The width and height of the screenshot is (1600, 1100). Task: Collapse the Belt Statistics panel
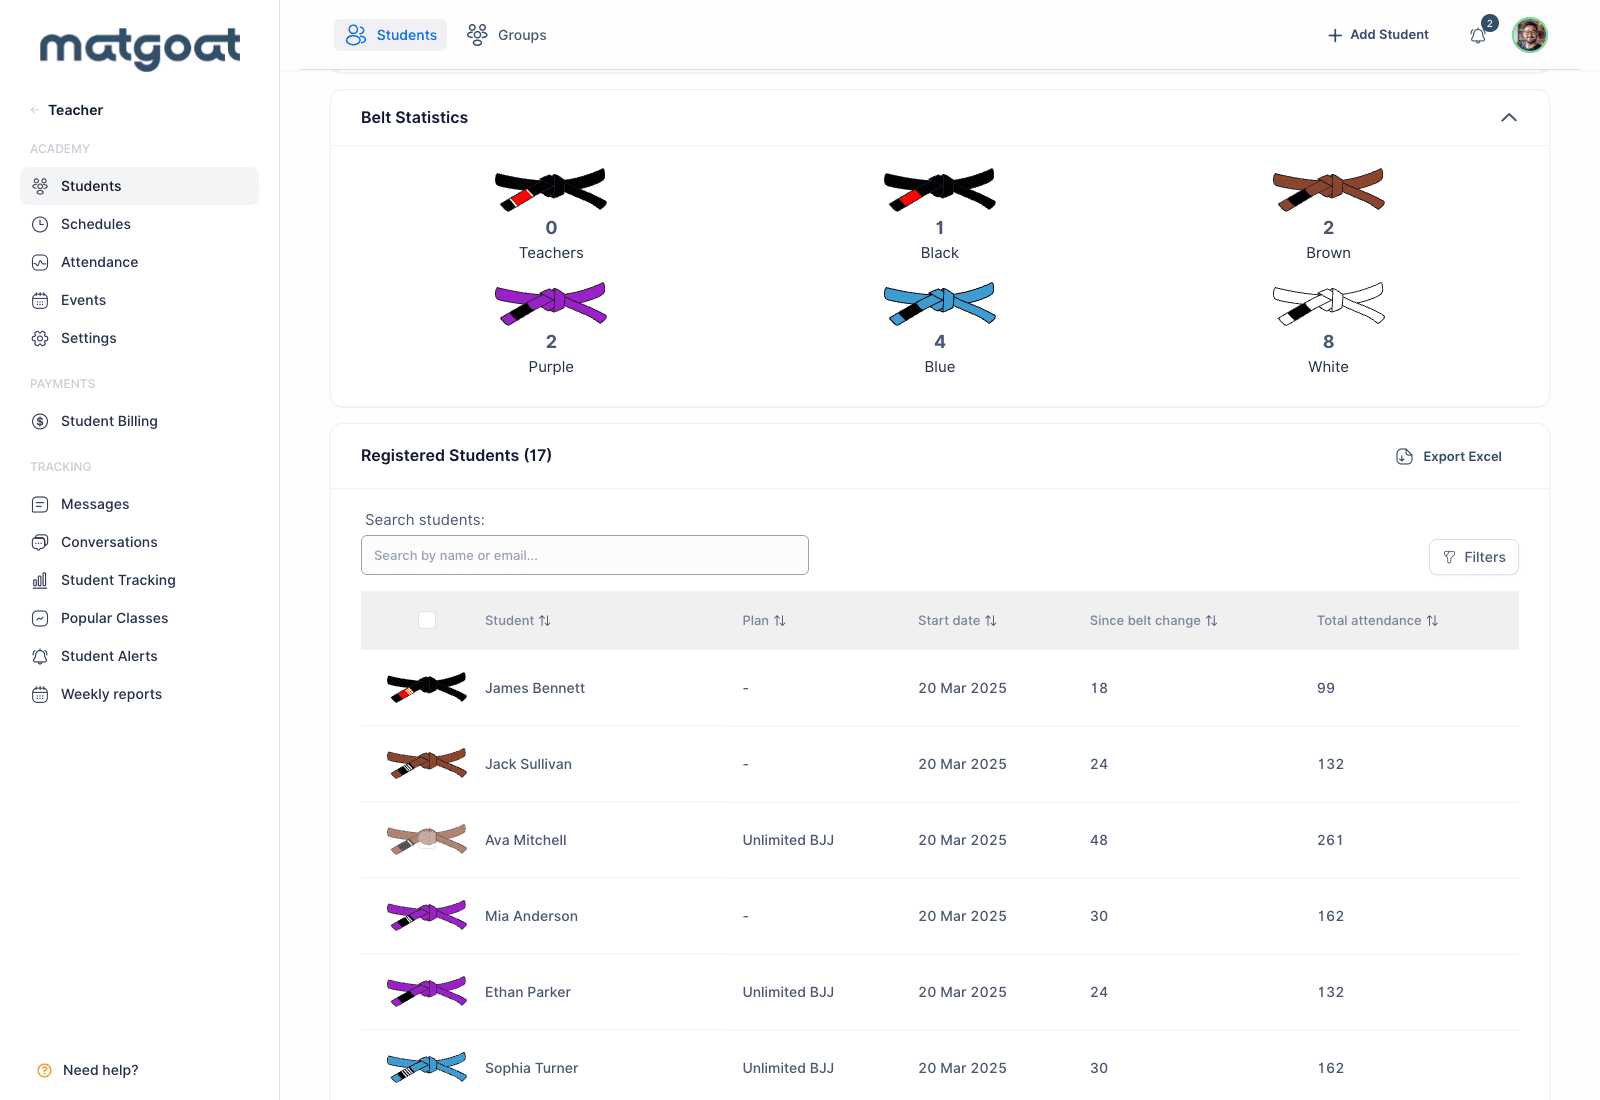click(x=1509, y=117)
